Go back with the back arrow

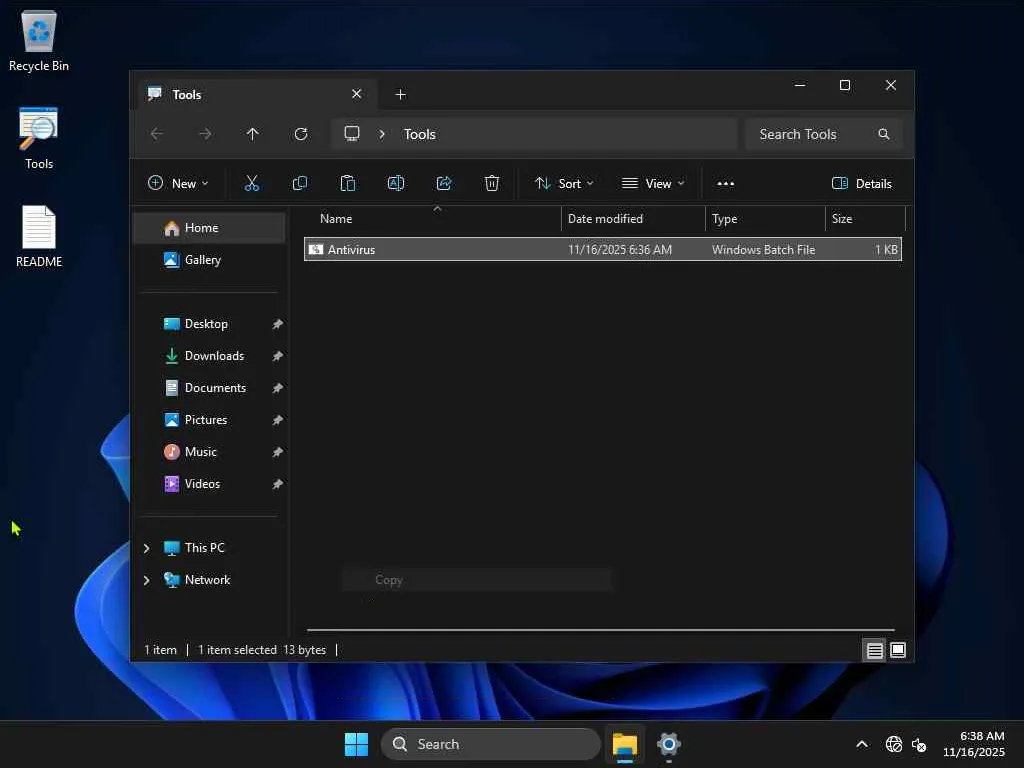click(157, 134)
